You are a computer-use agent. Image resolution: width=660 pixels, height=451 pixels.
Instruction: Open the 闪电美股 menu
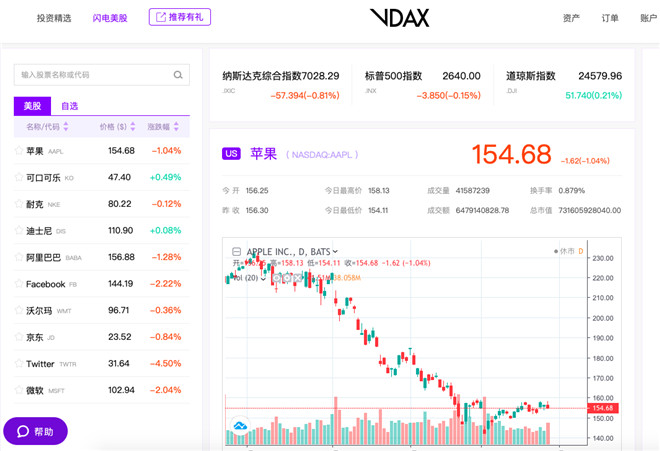pos(110,18)
